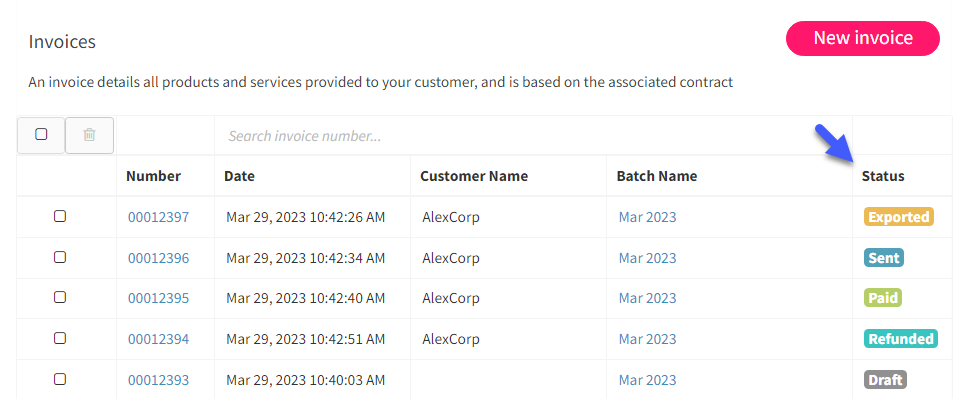The width and height of the screenshot is (964, 399).
Task: Click the green Paid status badge
Action: pos(883,298)
